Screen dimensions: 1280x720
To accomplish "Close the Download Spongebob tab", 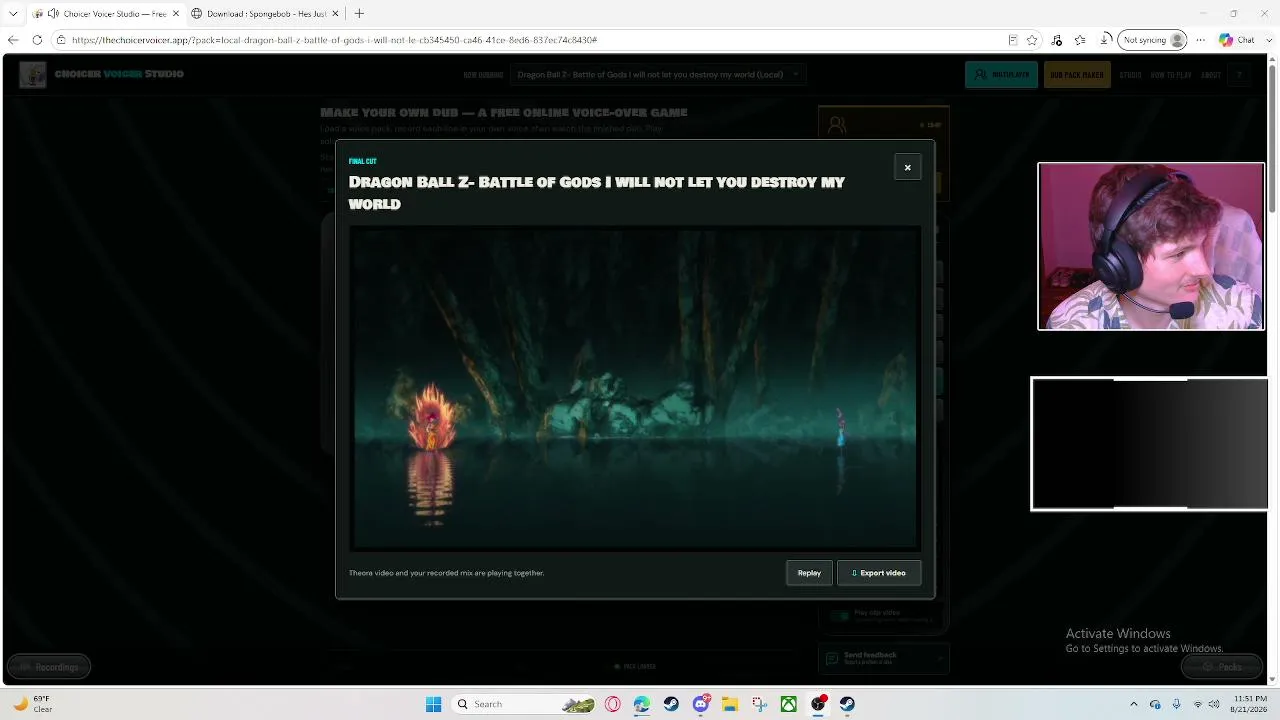I will click(337, 14).
